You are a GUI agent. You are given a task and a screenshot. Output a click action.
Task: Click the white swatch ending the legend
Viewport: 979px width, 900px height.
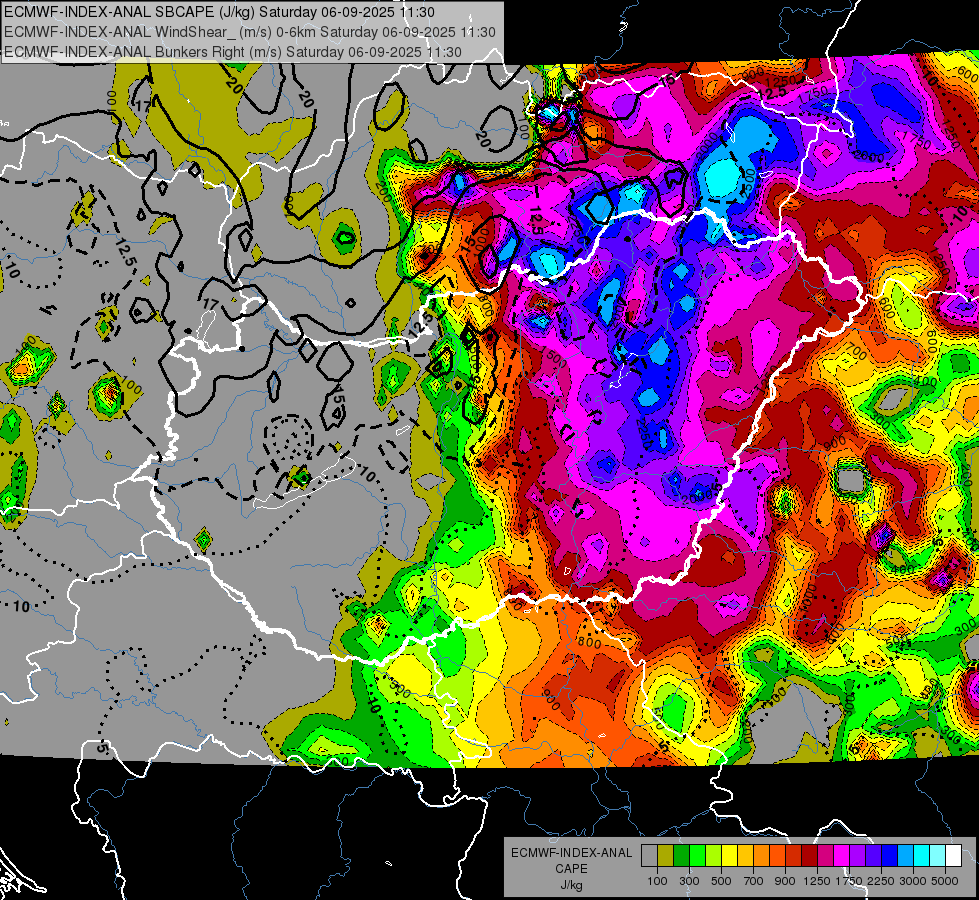[x=954, y=856]
